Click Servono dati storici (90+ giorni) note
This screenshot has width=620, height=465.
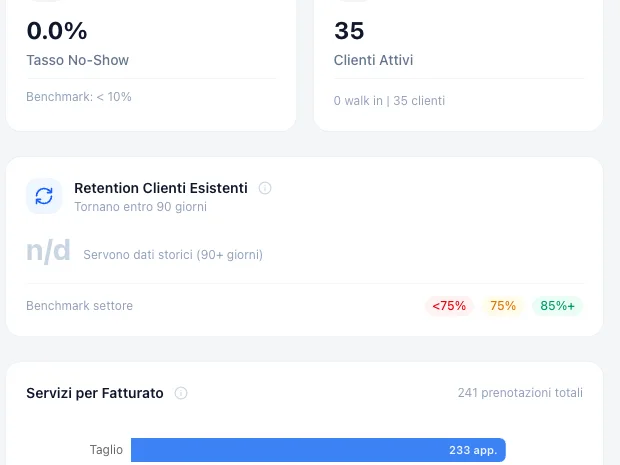coord(173,255)
